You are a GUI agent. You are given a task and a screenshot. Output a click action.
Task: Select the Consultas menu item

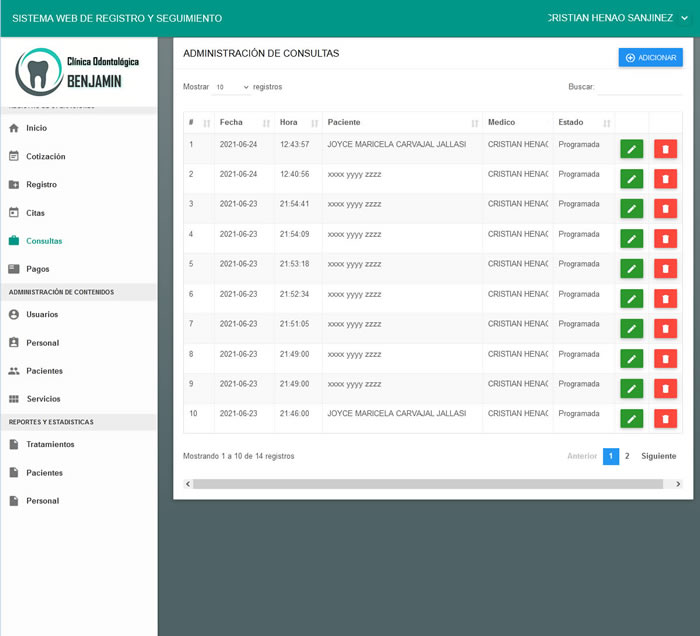(44, 241)
